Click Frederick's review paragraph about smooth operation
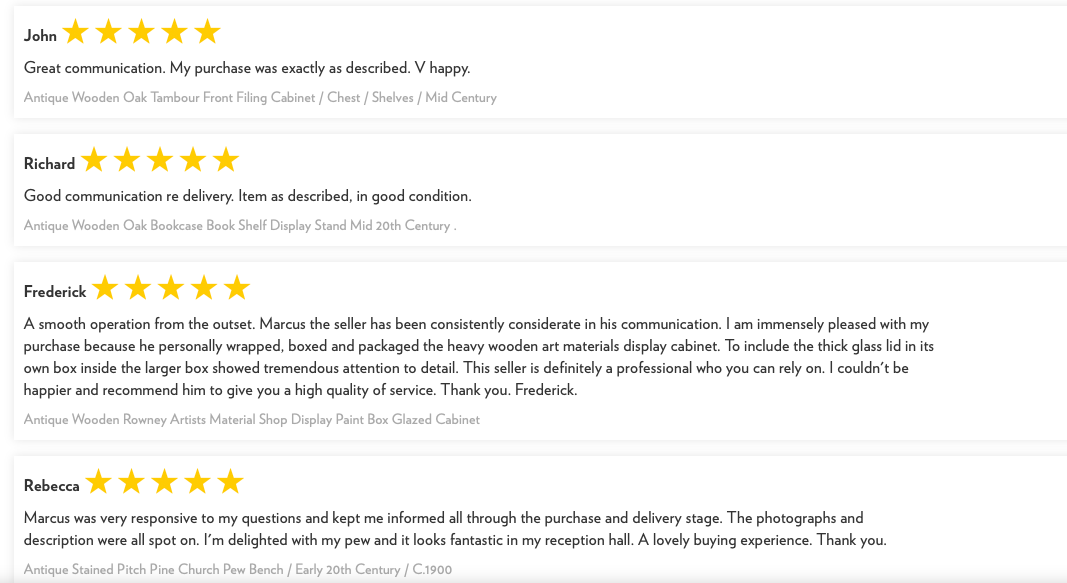The image size is (1067, 583). [479, 356]
